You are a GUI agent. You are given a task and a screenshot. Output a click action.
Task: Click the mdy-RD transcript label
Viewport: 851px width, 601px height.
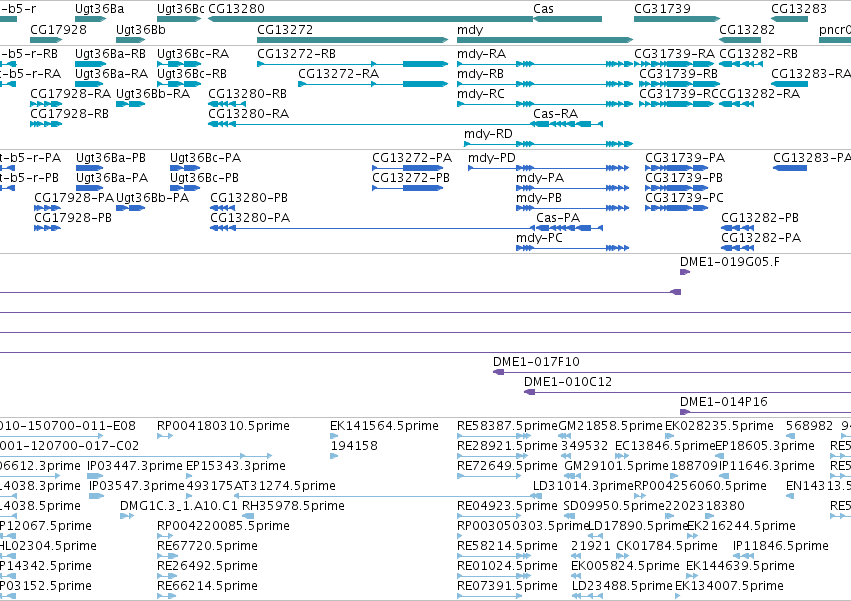(x=488, y=134)
